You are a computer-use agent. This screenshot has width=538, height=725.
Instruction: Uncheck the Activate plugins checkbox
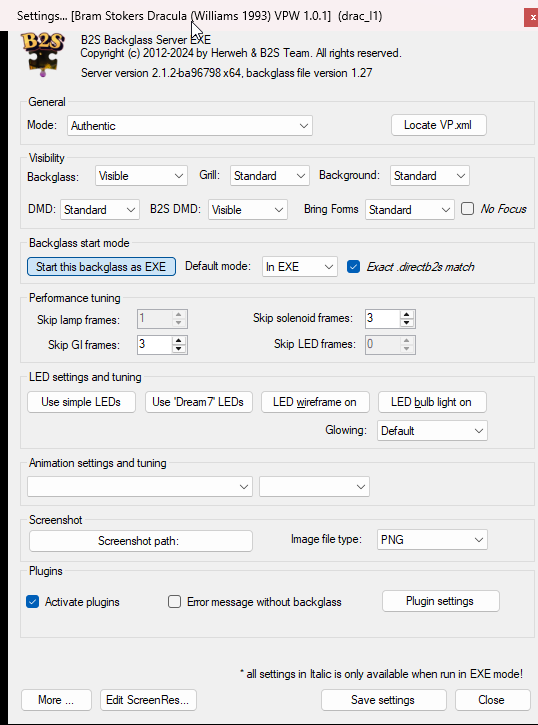tap(32, 602)
